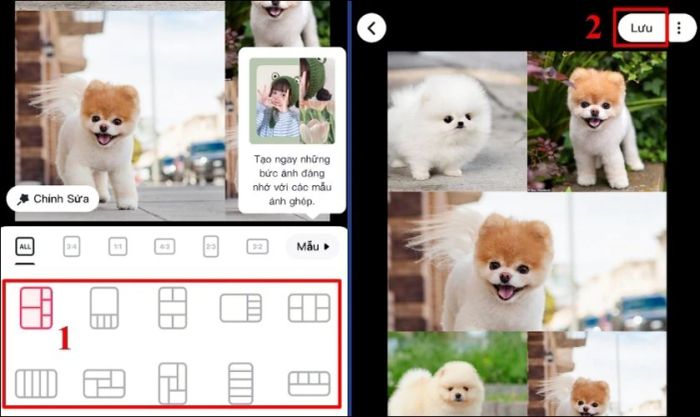
Task: Pick layout with four top cells and wide bottom
Action: [309, 384]
